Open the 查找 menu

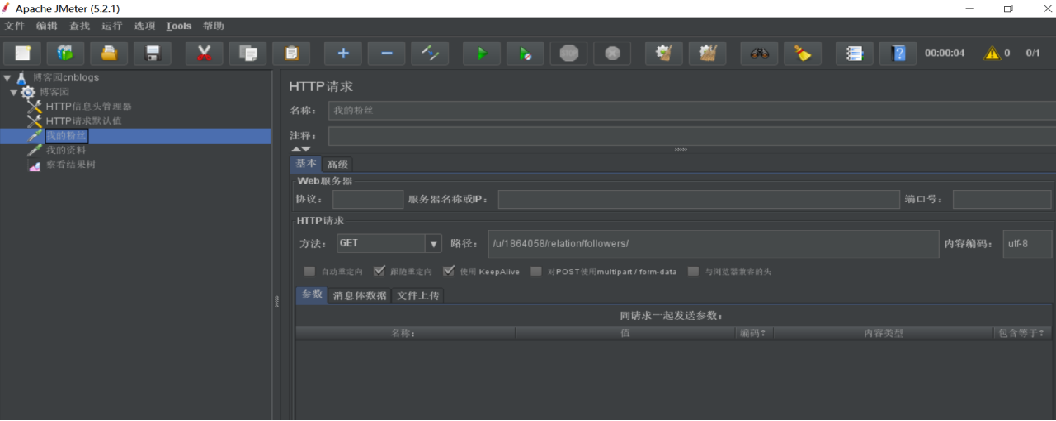(x=79, y=26)
